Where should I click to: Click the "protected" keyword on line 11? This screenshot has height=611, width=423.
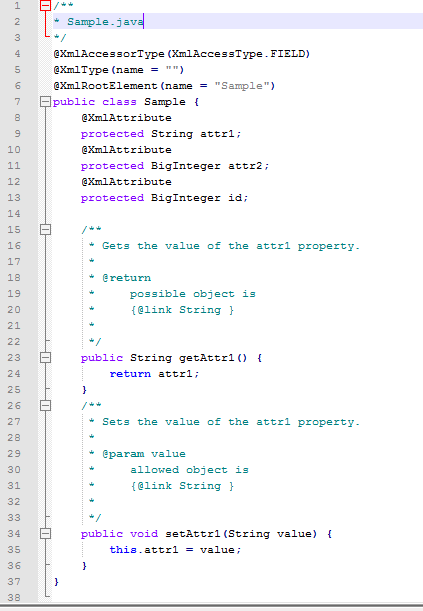(113, 166)
